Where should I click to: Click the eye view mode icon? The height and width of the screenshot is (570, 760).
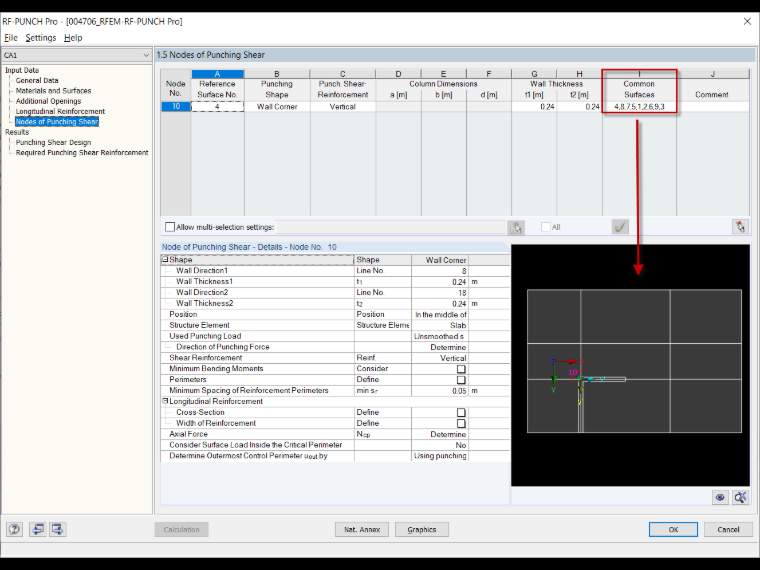tap(720, 497)
